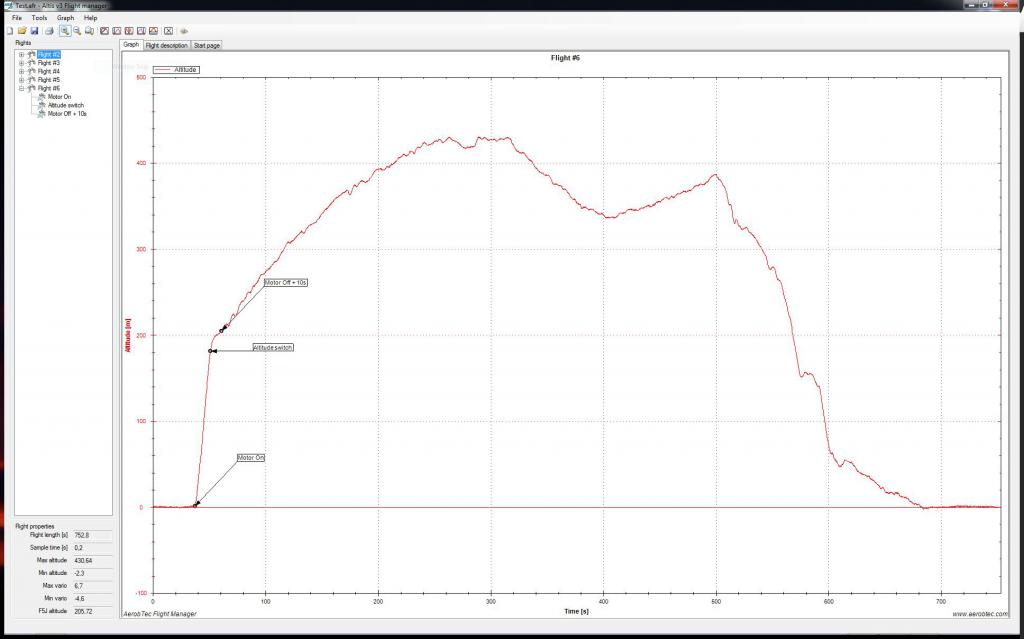Click the X-box icon in the toolbar
Image resolution: width=1024 pixels, height=639 pixels.
(x=168, y=31)
